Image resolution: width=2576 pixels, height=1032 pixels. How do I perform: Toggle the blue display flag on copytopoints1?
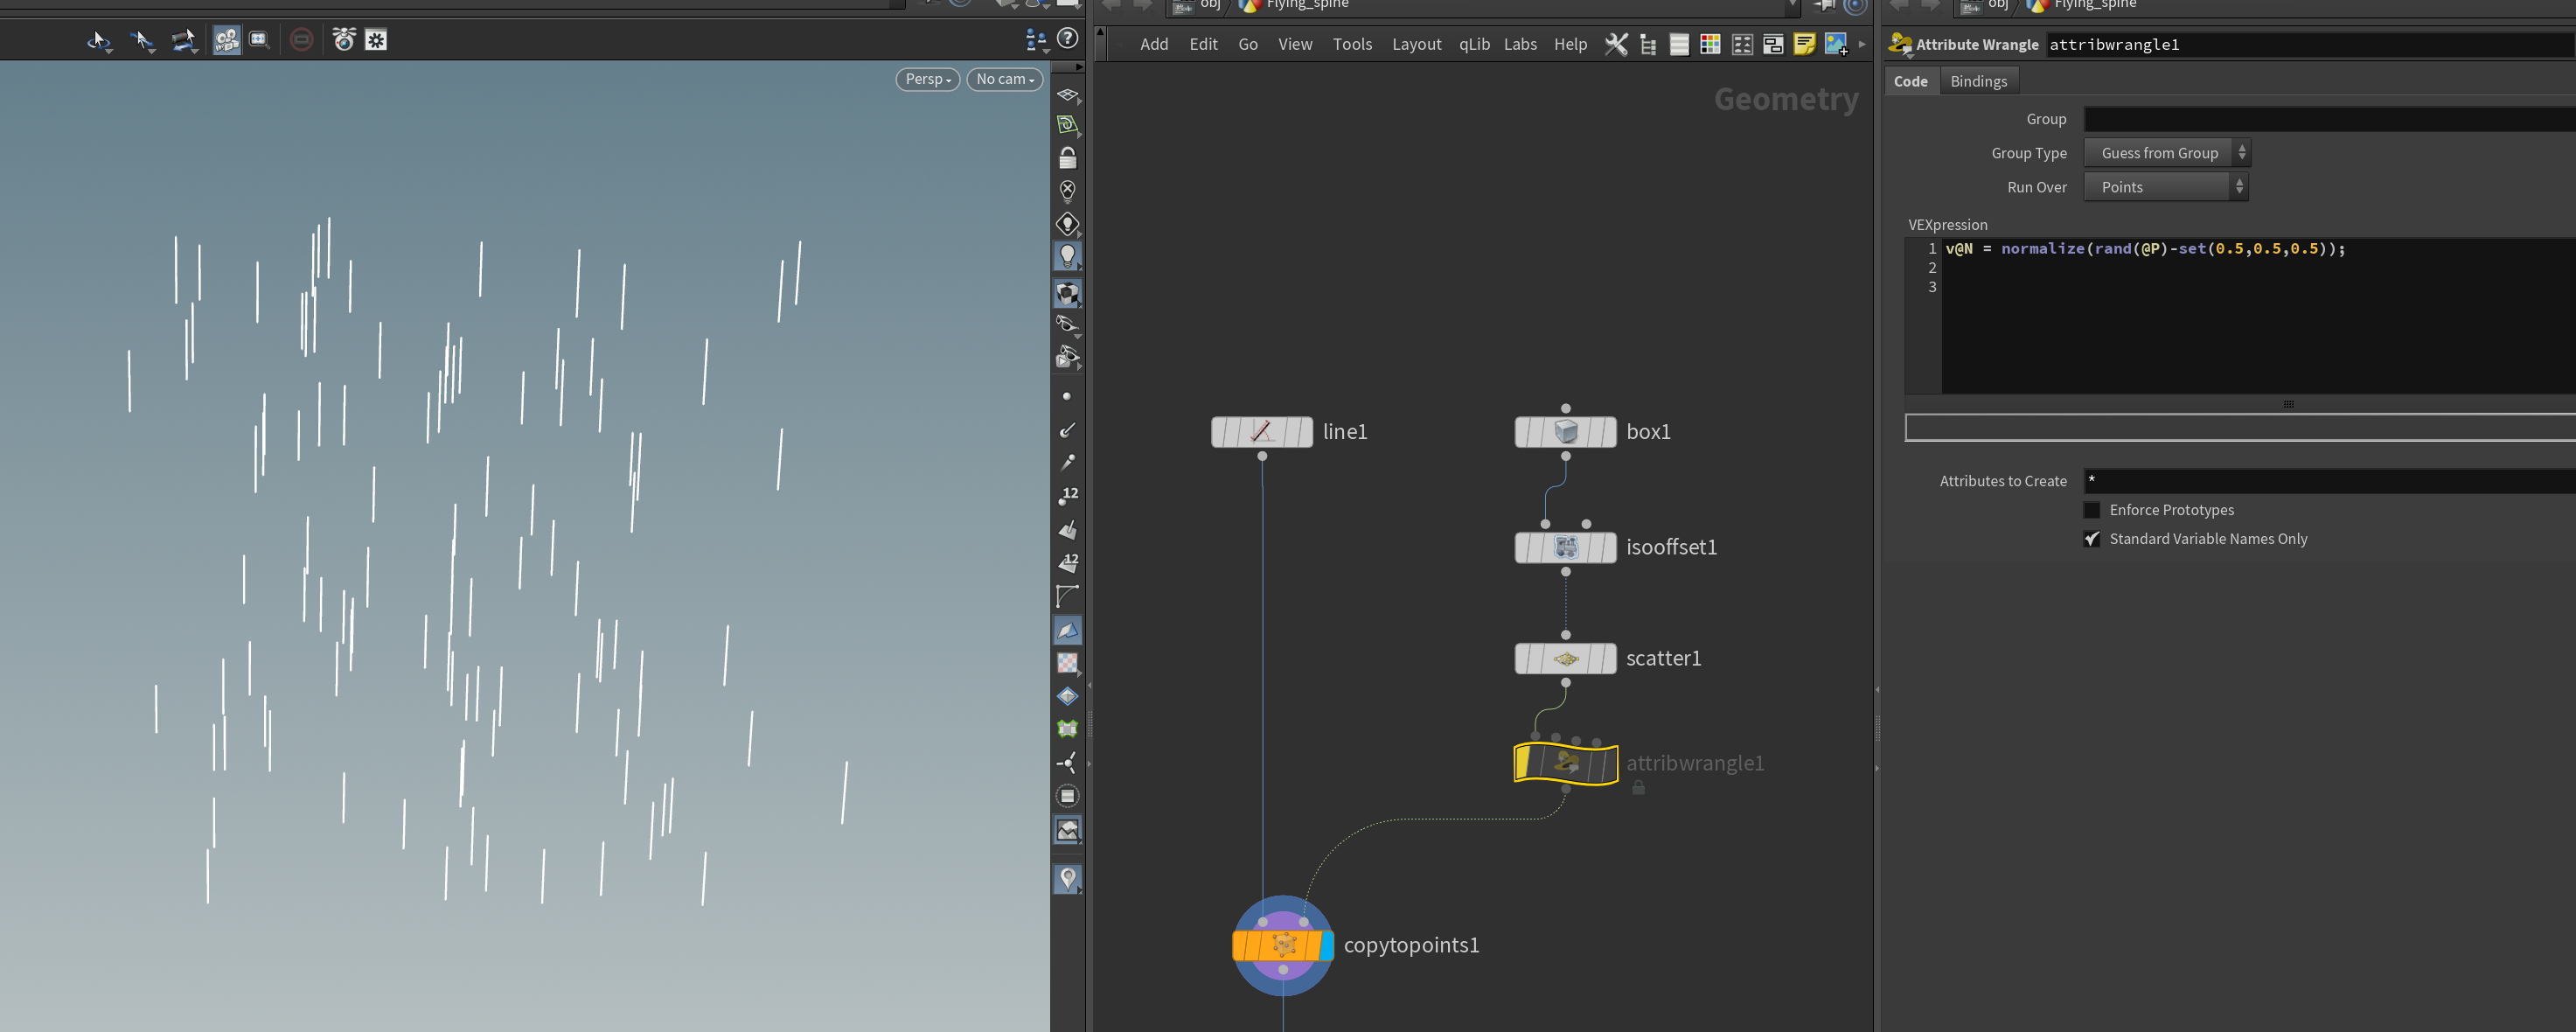(1326, 945)
